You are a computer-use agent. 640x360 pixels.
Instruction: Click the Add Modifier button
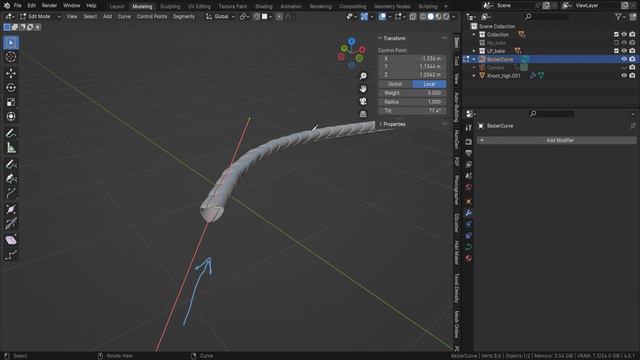pos(557,140)
